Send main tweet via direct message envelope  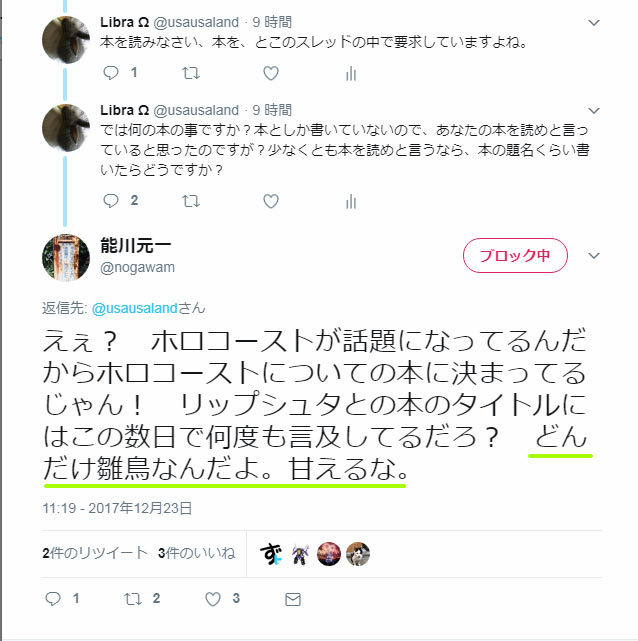click(x=293, y=599)
